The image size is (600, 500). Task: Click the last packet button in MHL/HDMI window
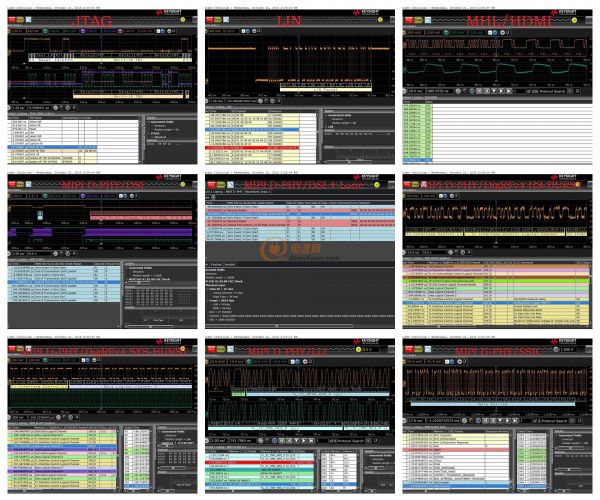(509, 91)
